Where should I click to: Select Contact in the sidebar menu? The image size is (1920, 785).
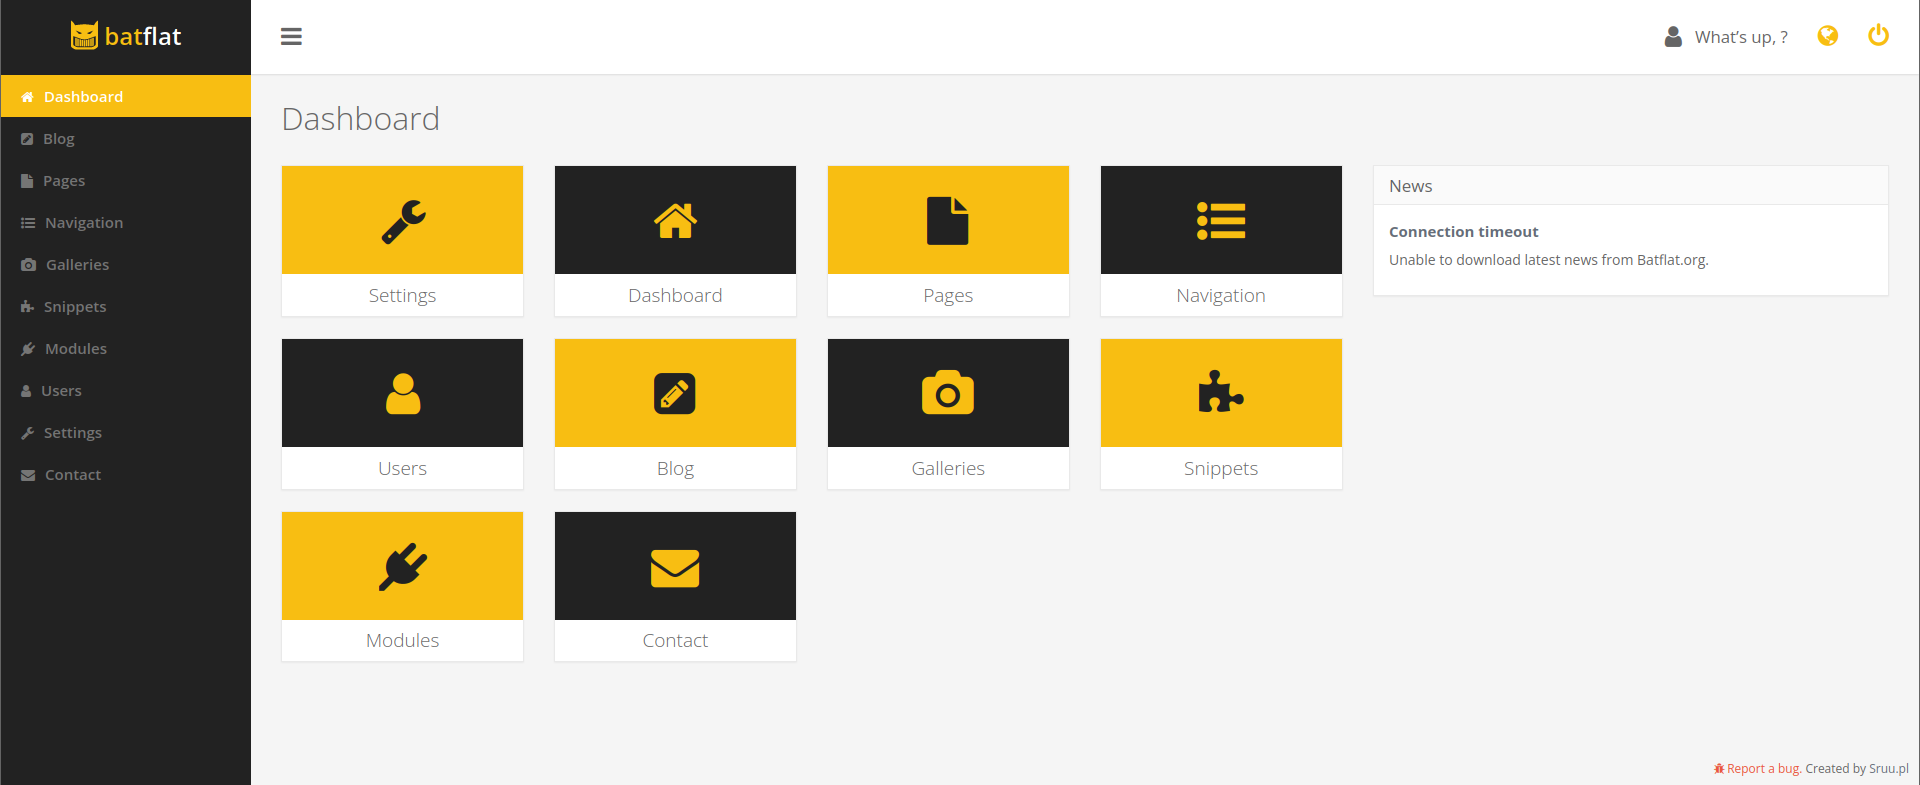pyautogui.click(x=126, y=474)
